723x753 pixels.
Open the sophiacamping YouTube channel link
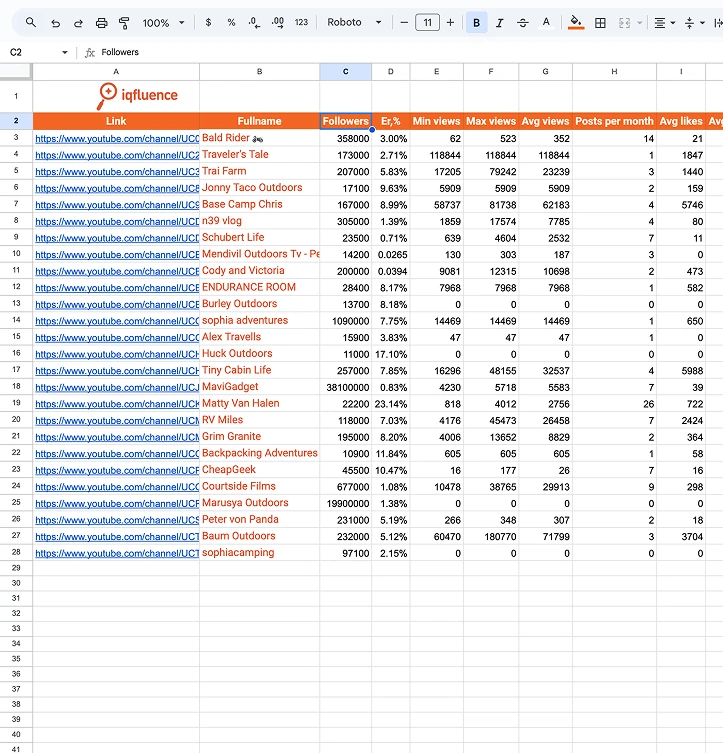coord(117,553)
